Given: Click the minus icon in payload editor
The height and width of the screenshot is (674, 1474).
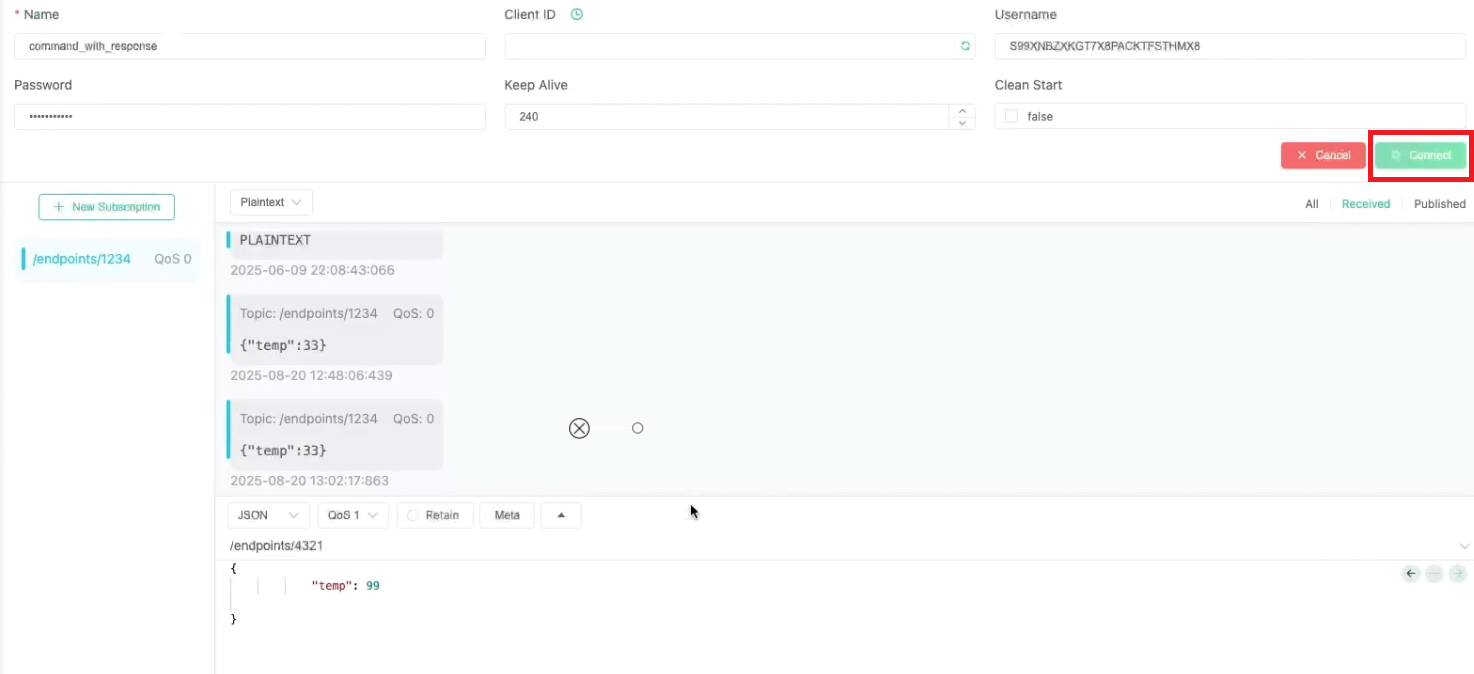Looking at the screenshot, I should 1434,573.
